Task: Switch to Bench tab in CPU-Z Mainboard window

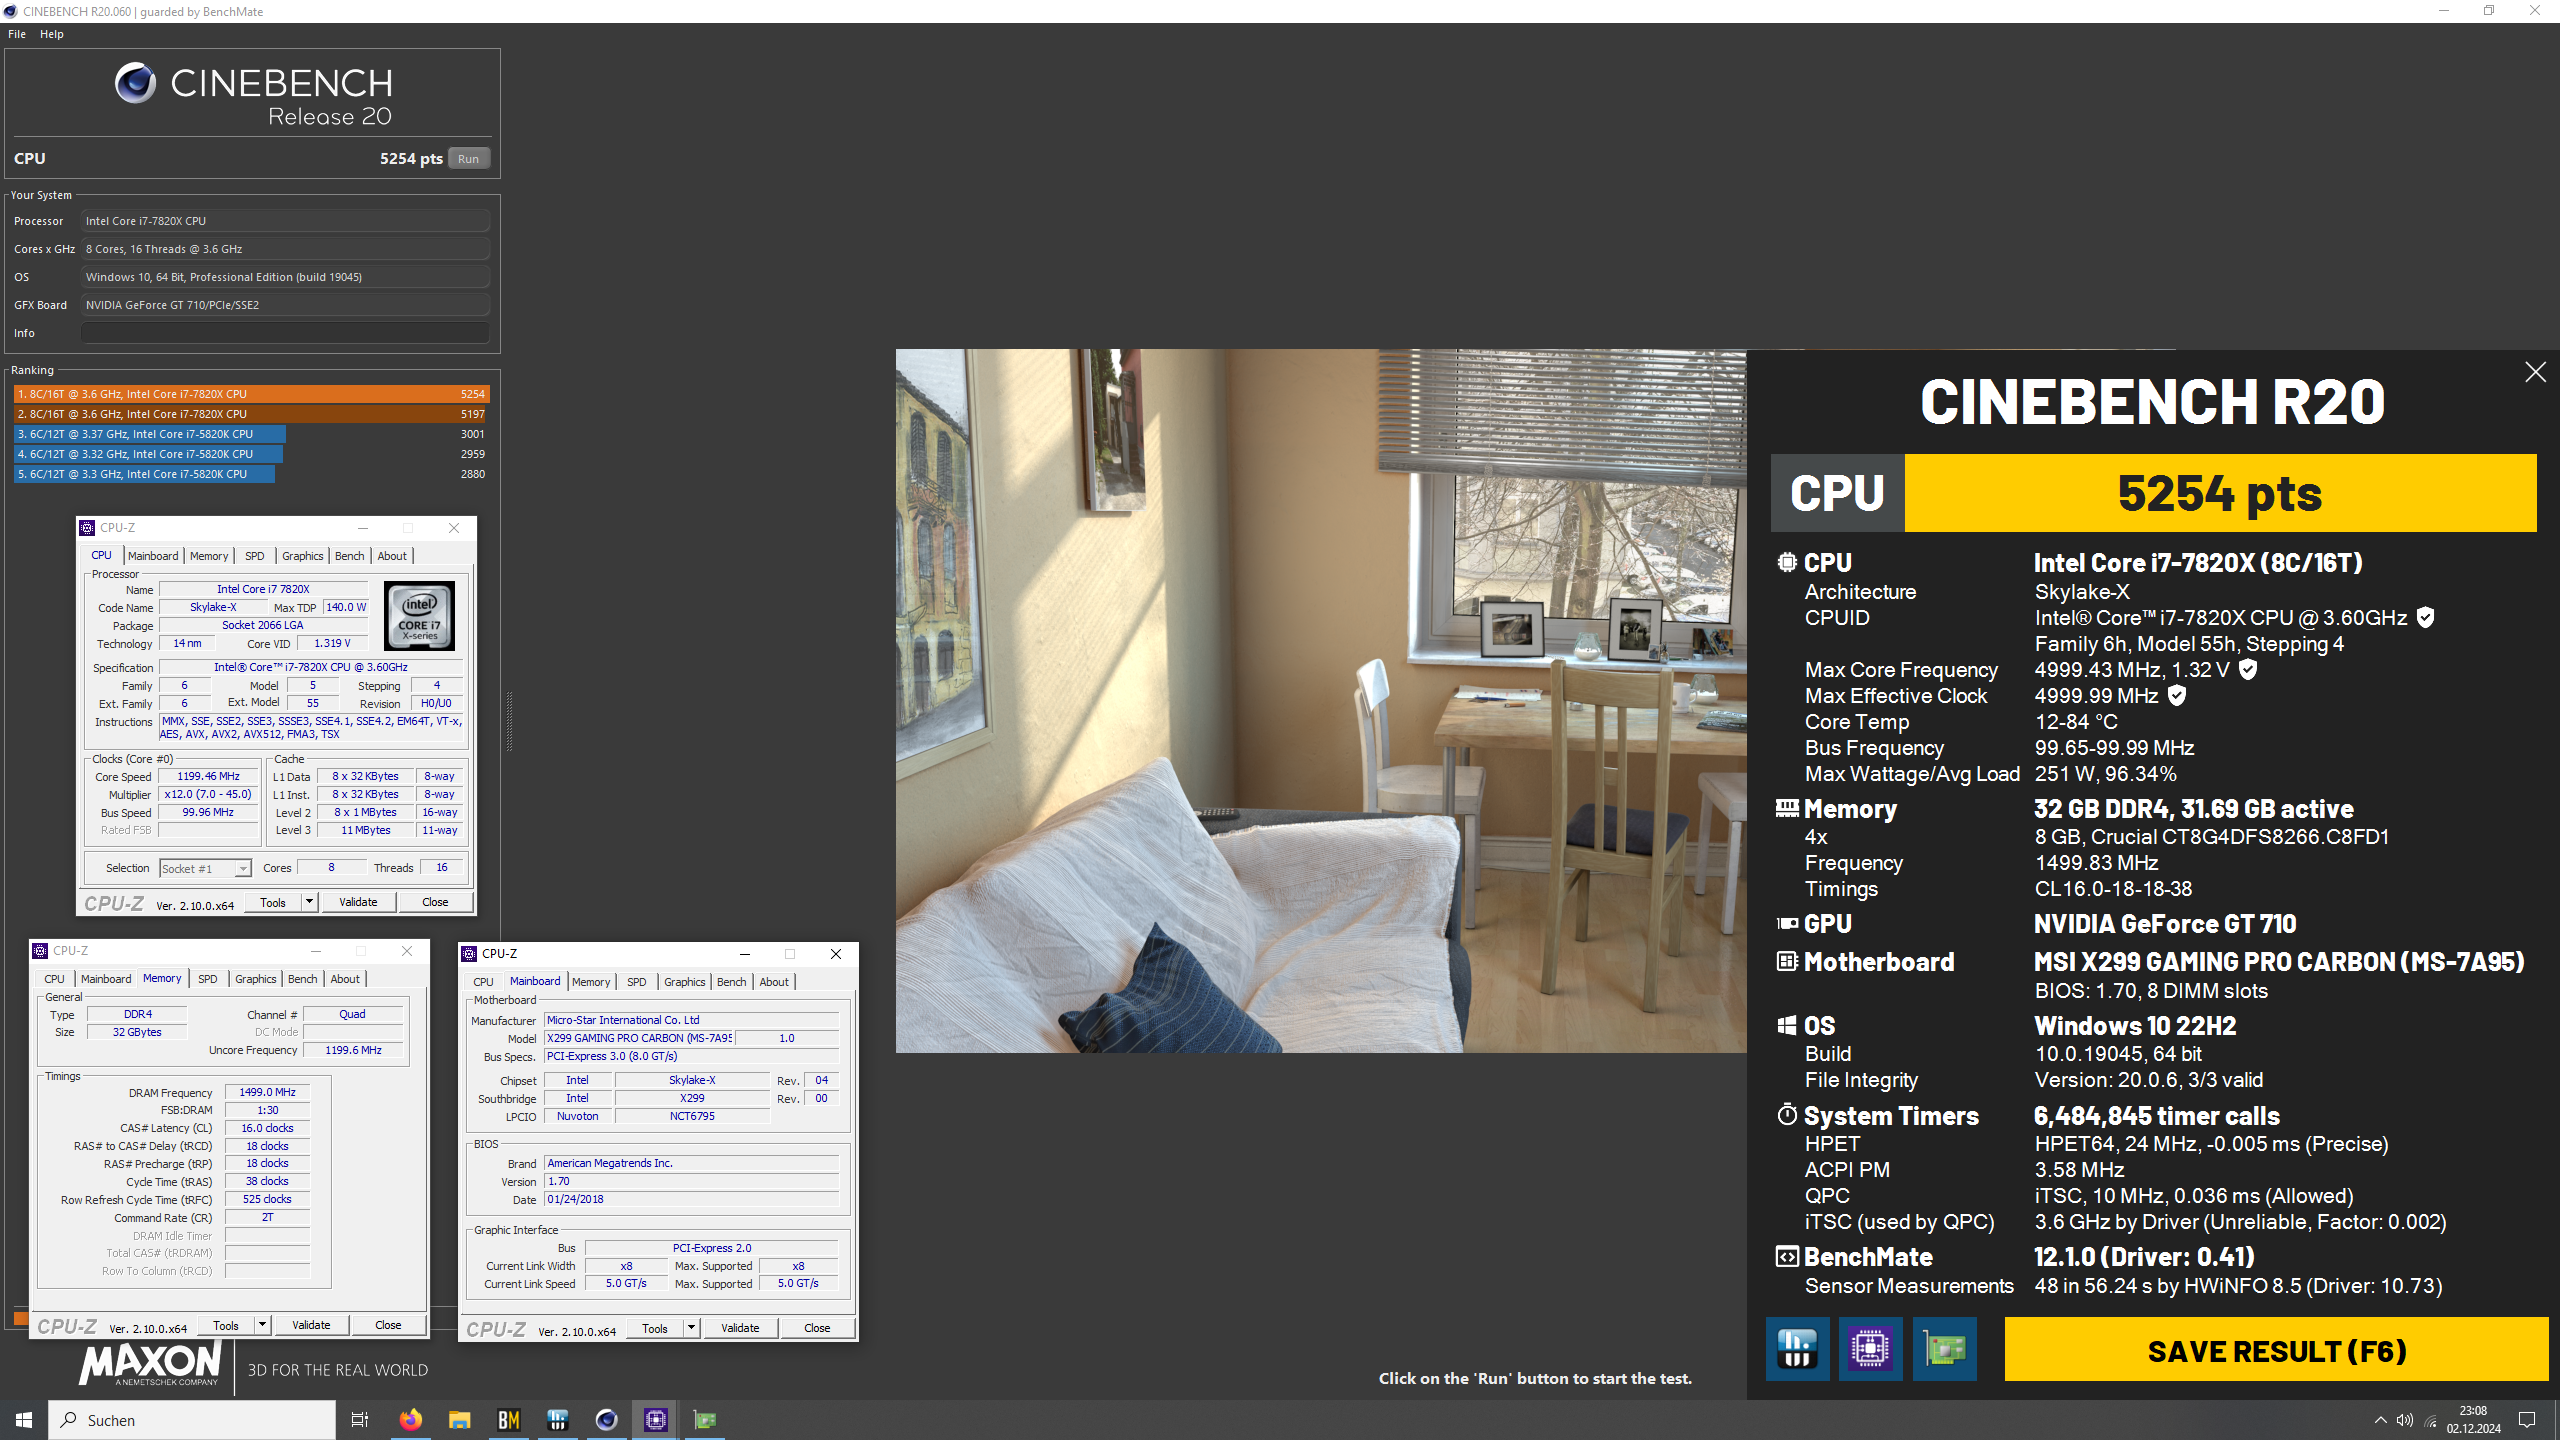Action: point(732,982)
